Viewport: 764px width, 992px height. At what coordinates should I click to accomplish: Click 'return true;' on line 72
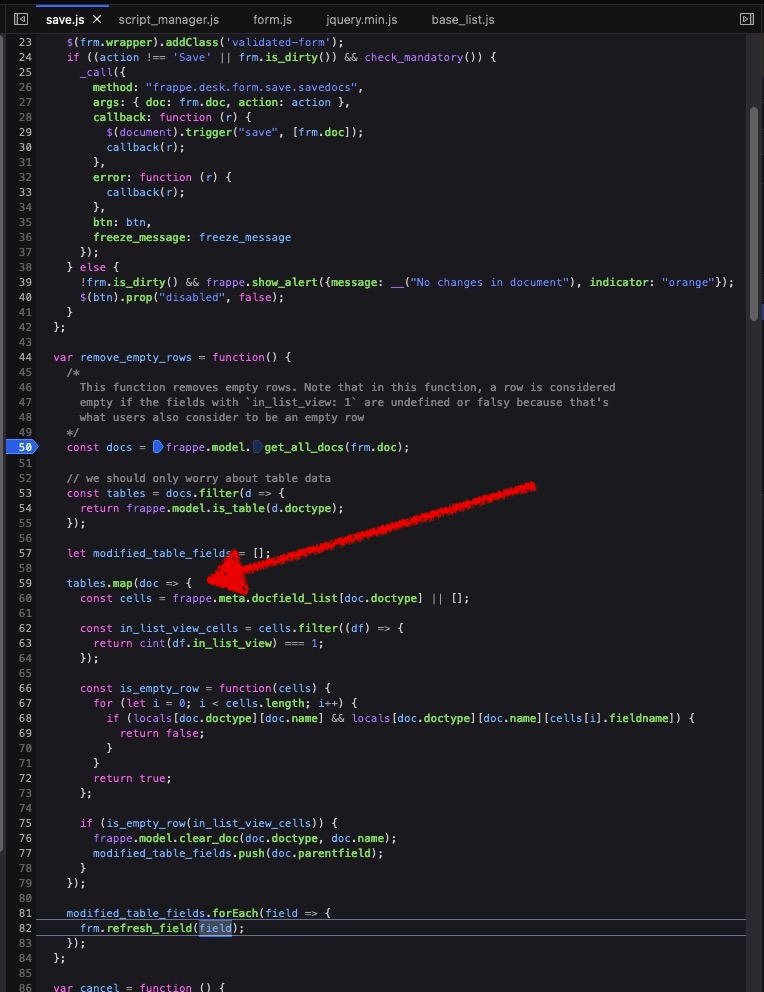coord(132,778)
